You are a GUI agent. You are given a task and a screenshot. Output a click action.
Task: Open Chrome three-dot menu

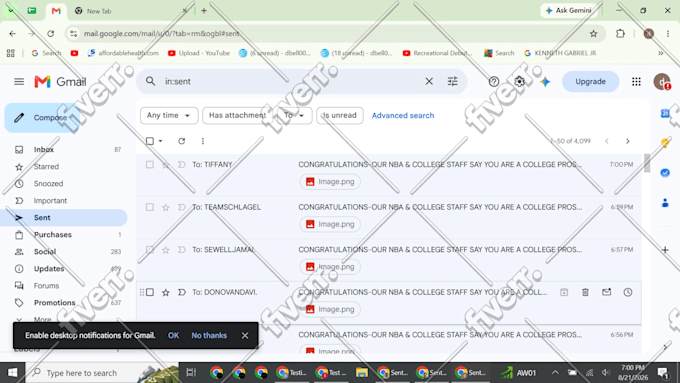click(667, 33)
